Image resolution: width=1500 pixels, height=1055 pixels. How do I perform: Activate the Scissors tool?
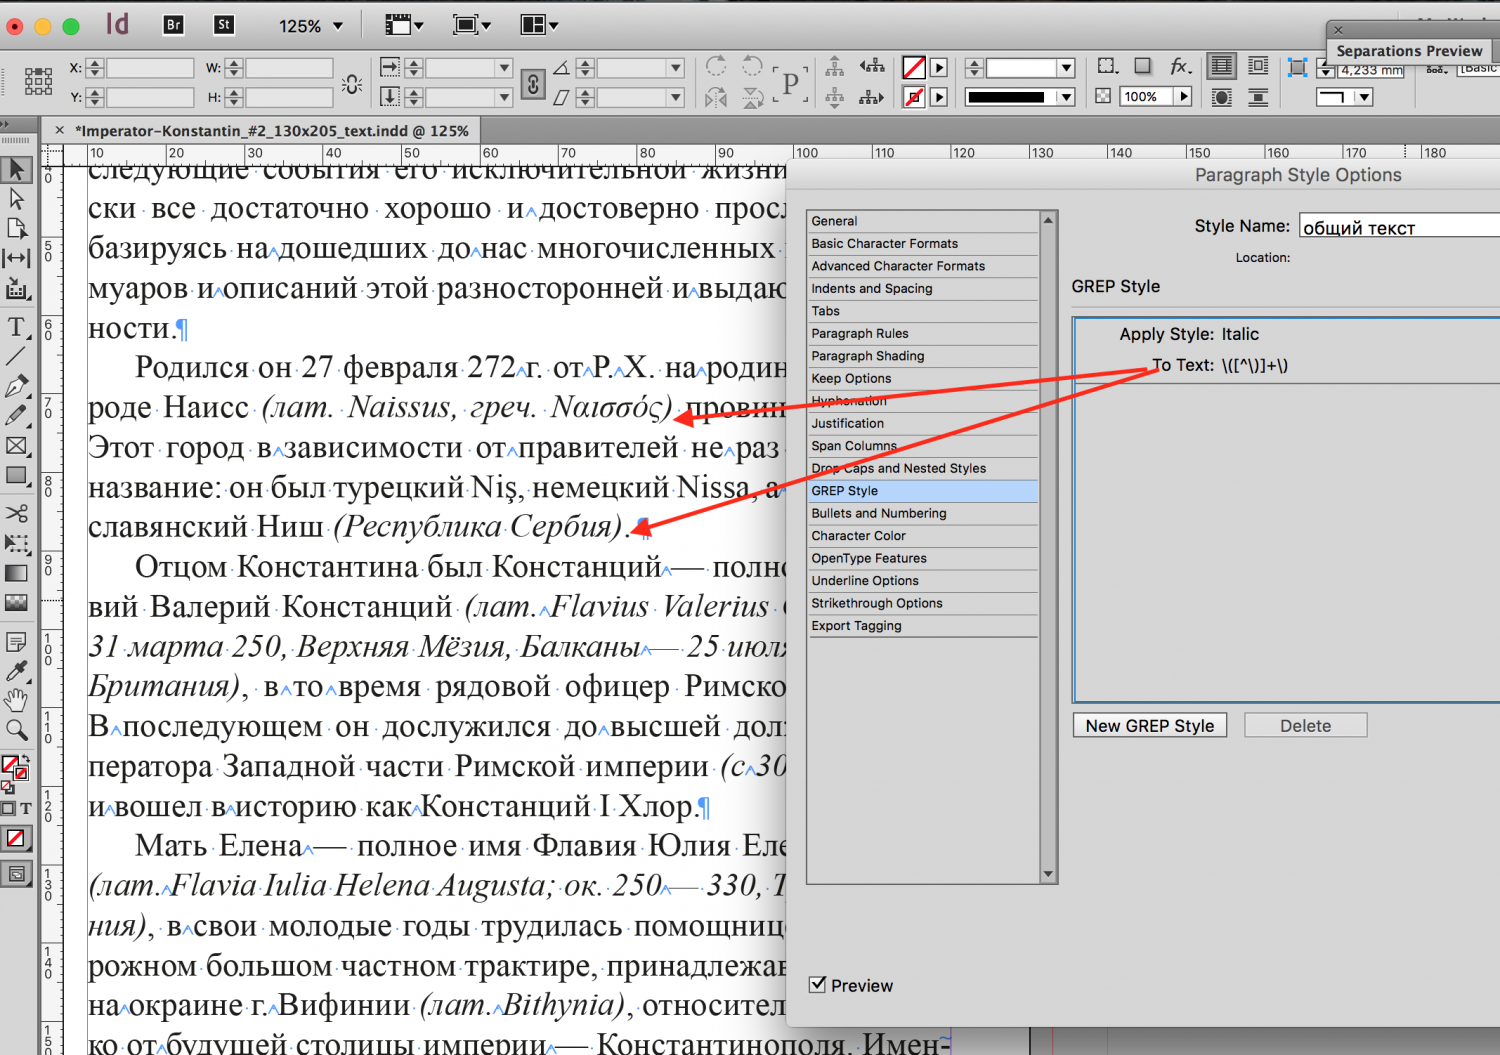[x=16, y=513]
